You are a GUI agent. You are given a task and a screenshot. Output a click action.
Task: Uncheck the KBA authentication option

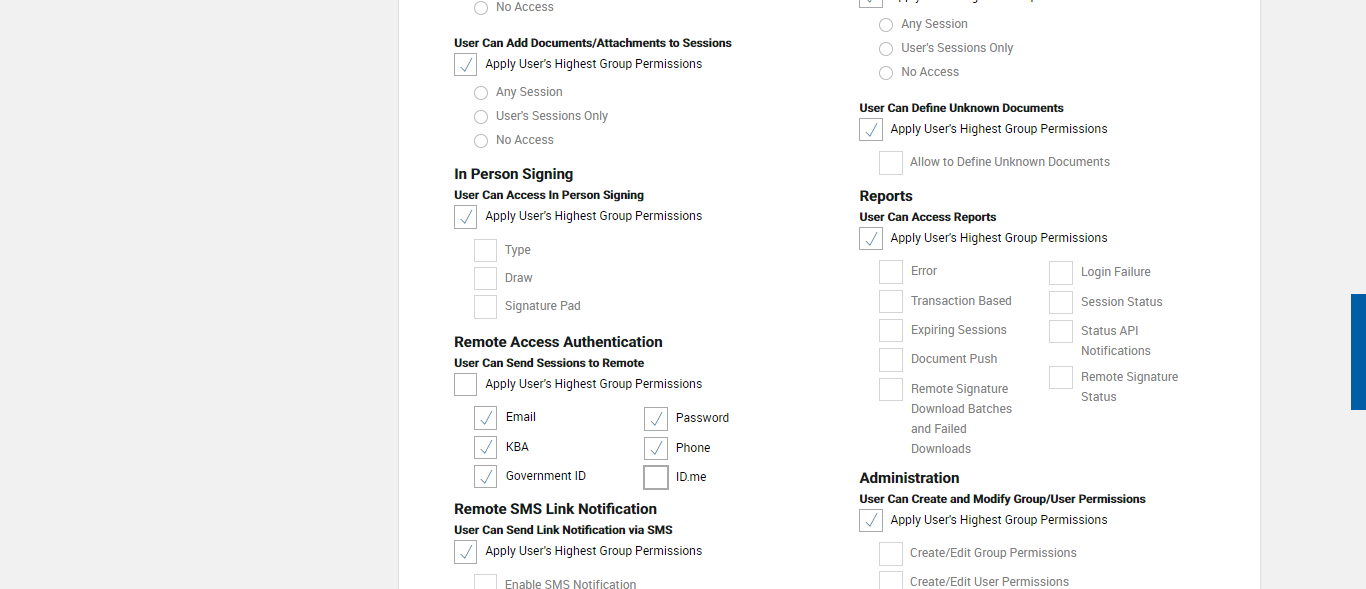(x=486, y=447)
